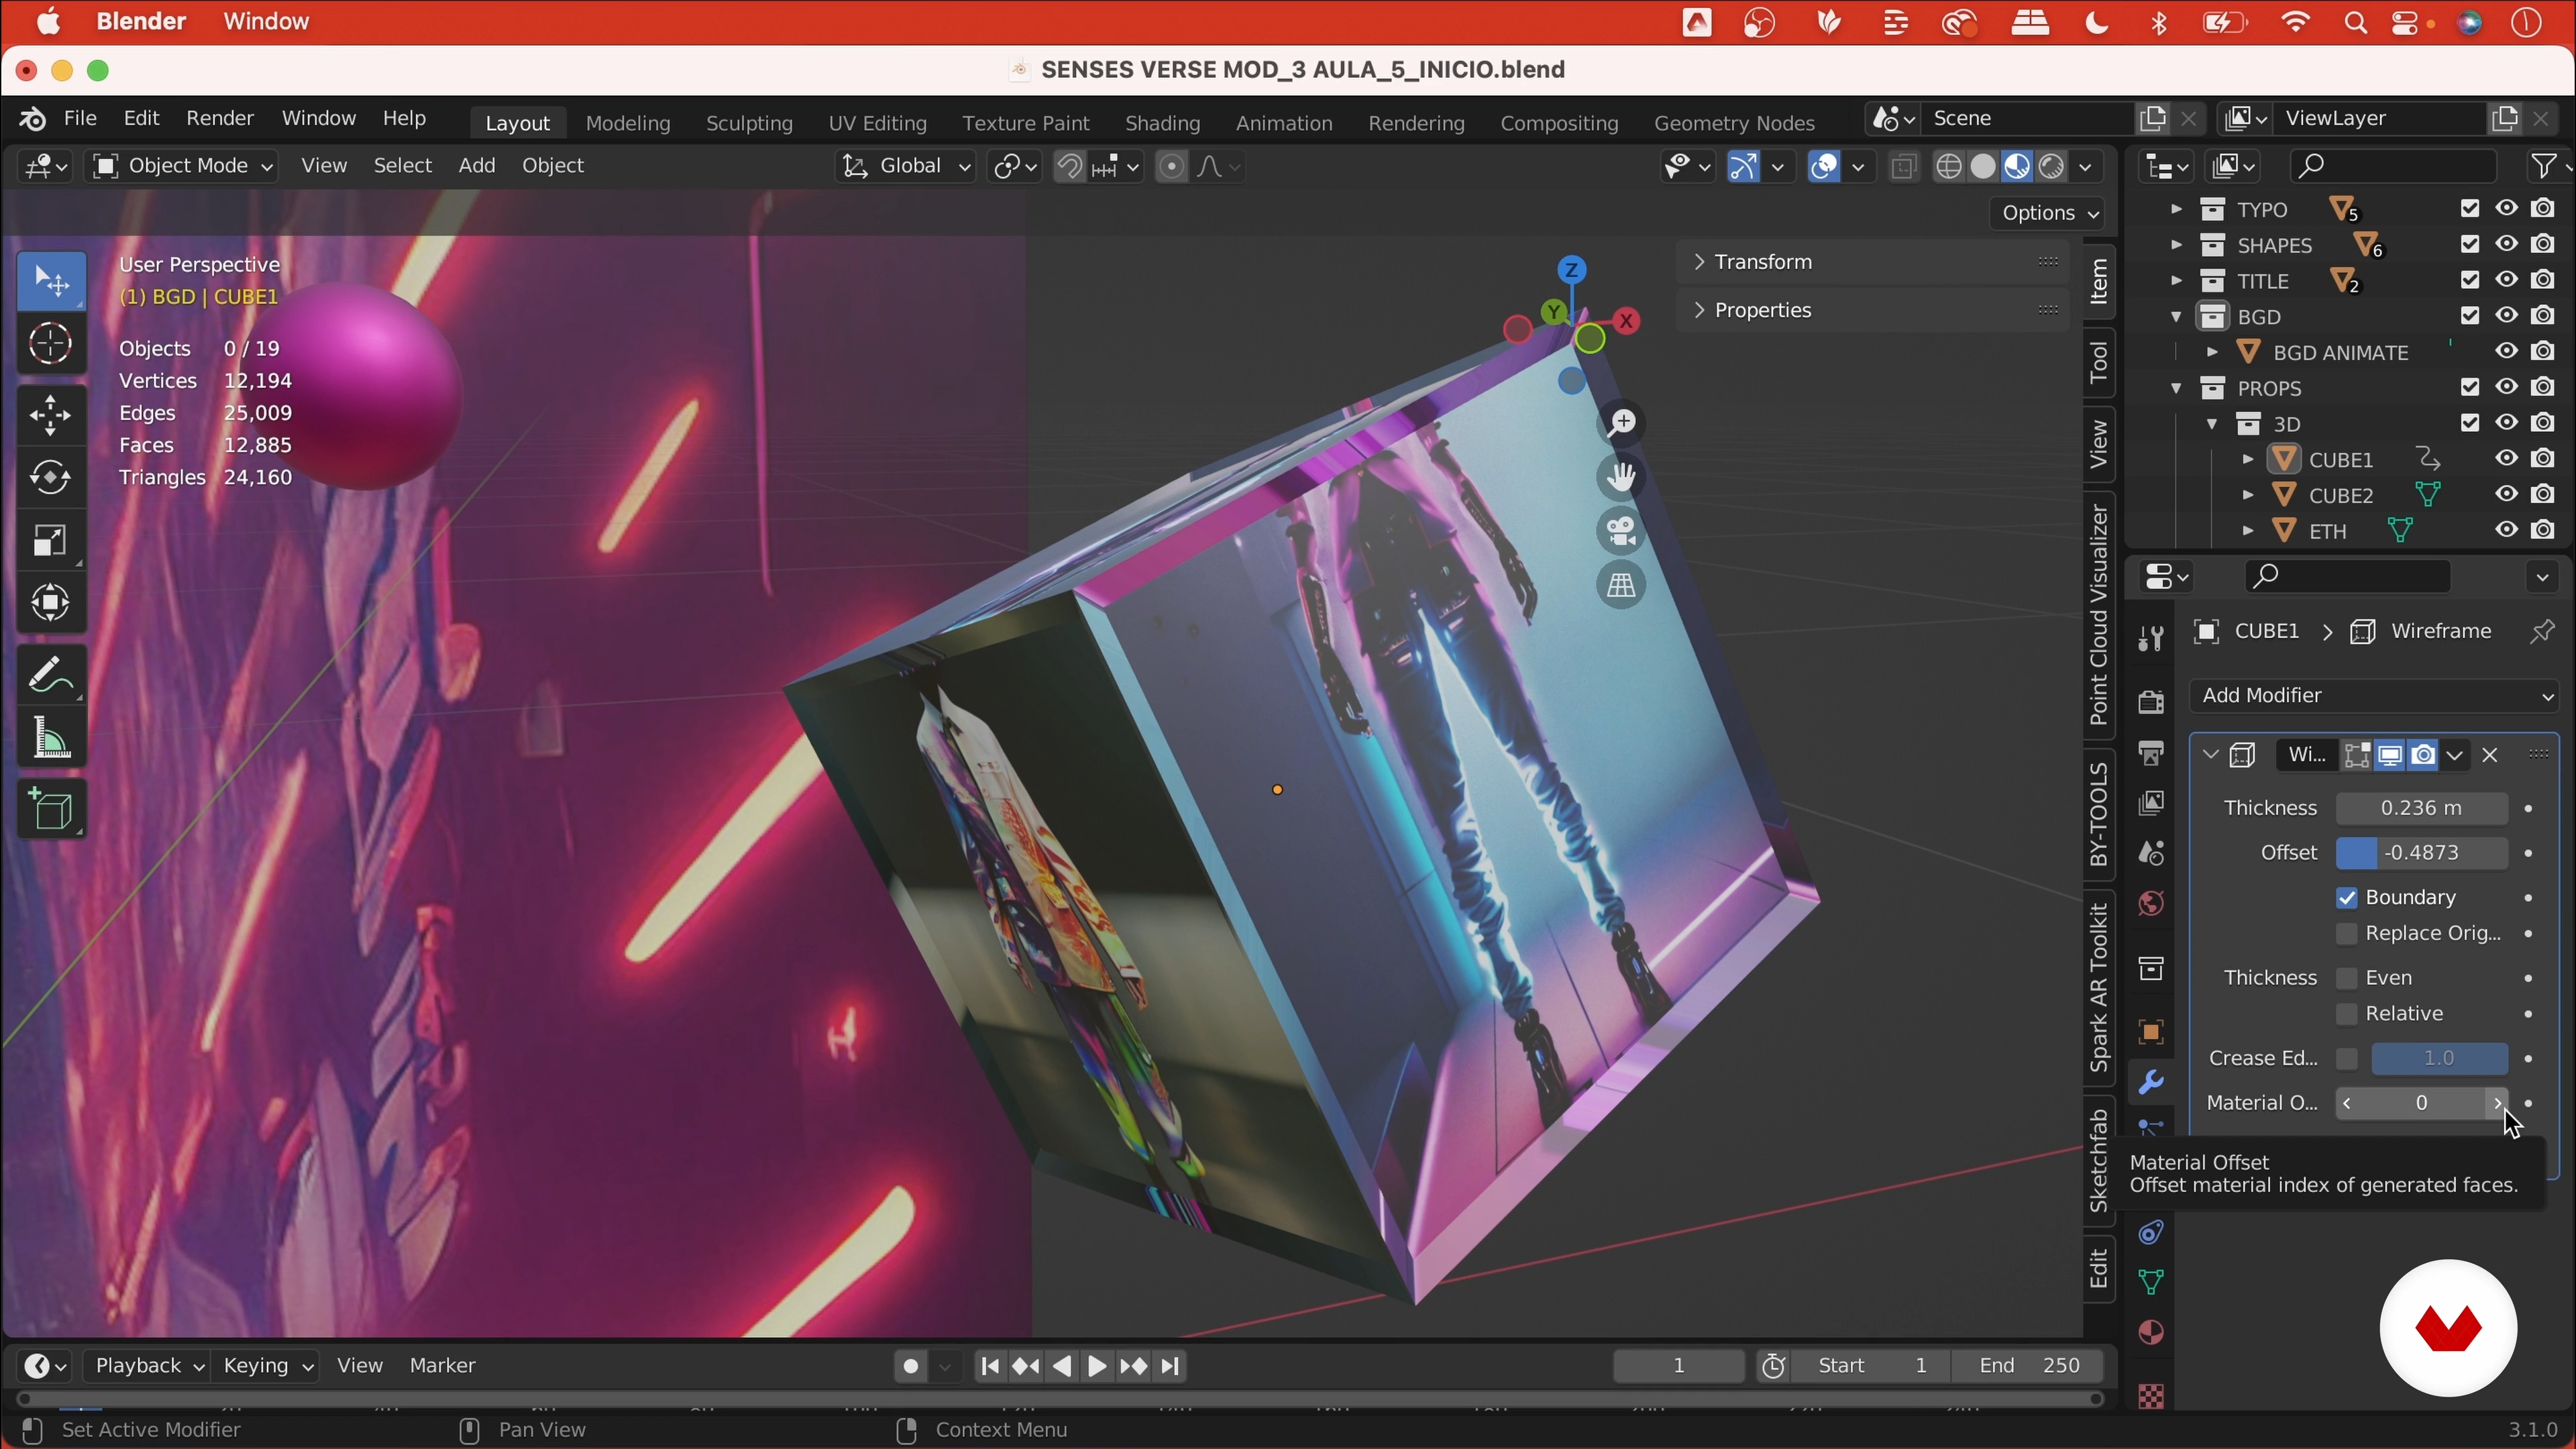Select the Add Cube tool
The height and width of the screenshot is (1449, 2576).
(50, 809)
